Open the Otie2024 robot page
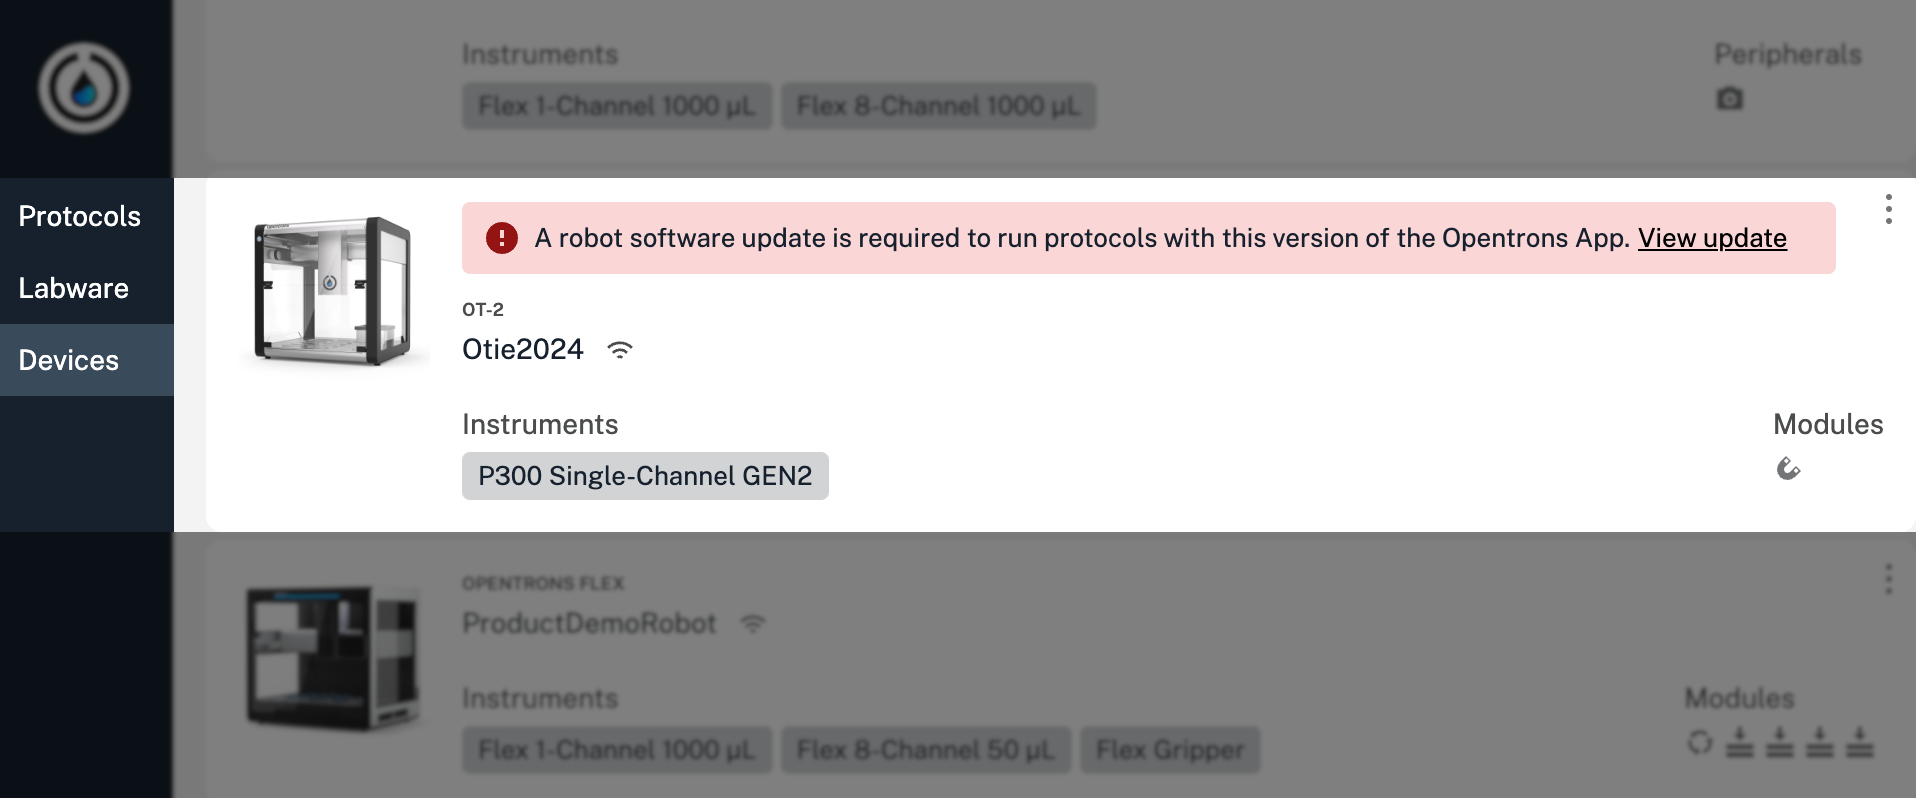This screenshot has height=798, width=1916. click(522, 349)
